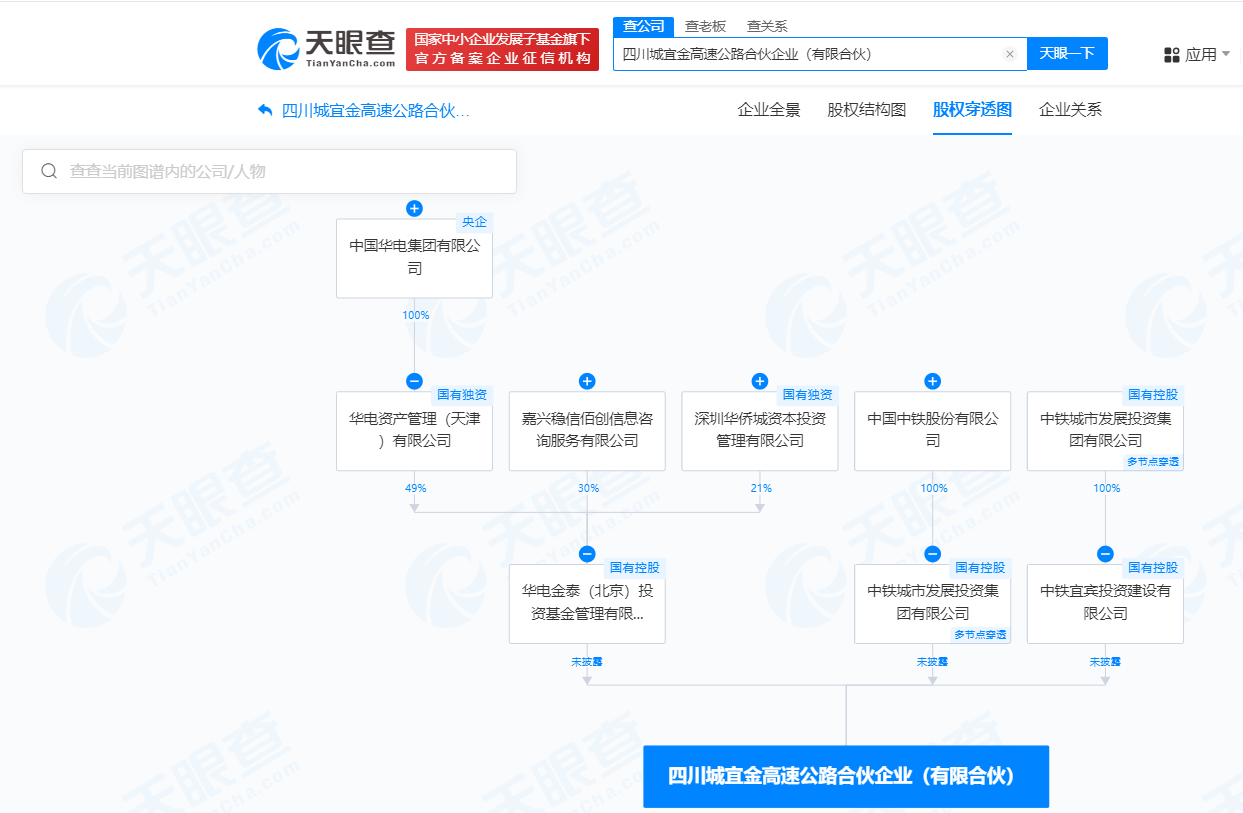Open the 中国中铁股份有限公司 node card

click(933, 431)
